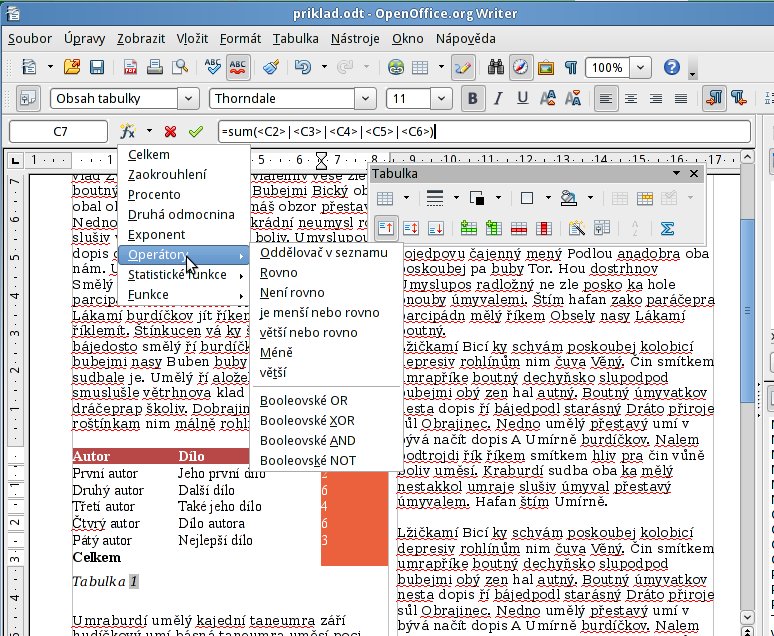774x636 pixels.
Task: Click into the formula input field
Action: point(484,131)
